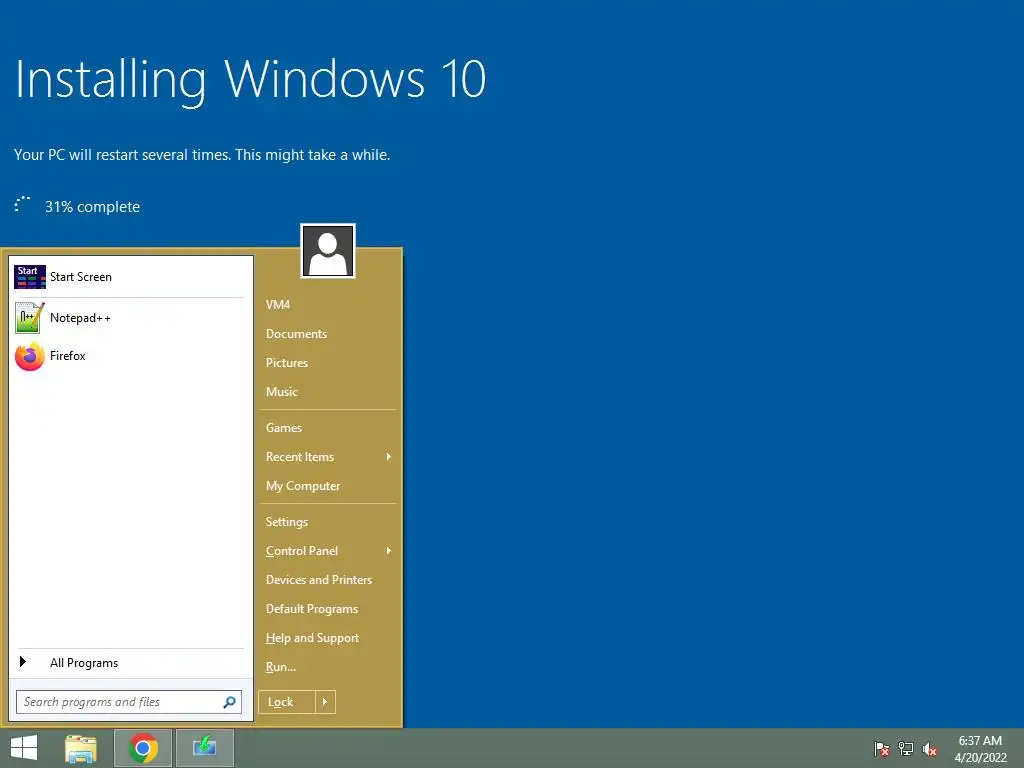The height and width of the screenshot is (768, 1024).
Task: Click the muted speaker tray icon
Action: point(930,749)
